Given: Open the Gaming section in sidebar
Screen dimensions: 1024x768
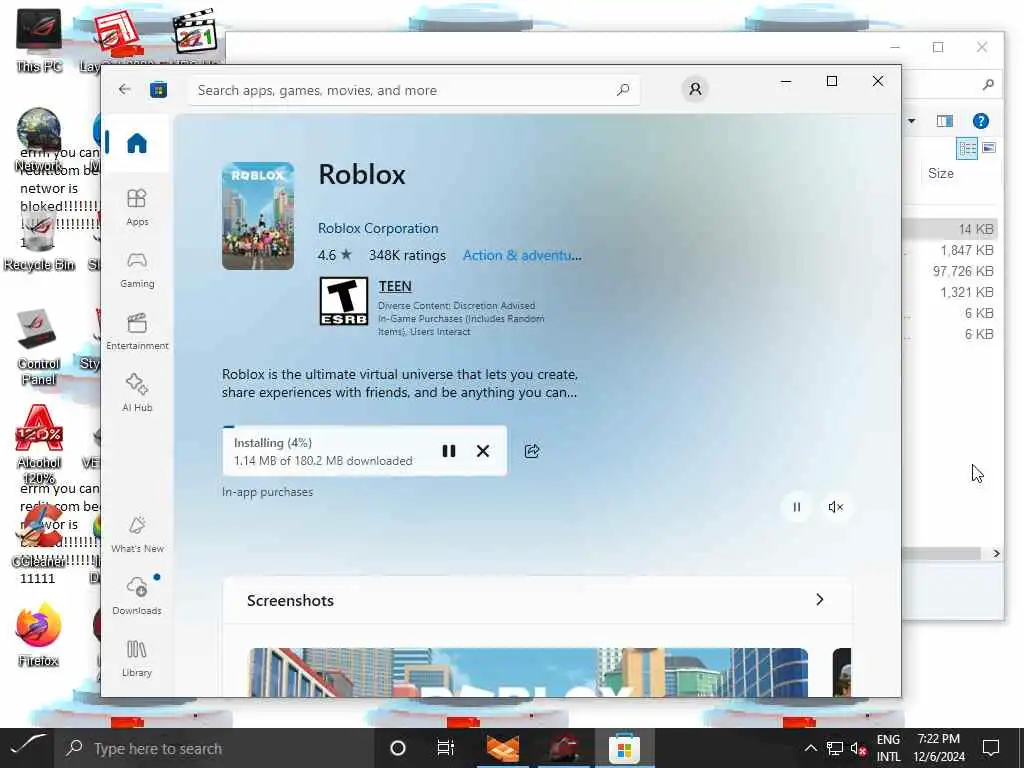Looking at the screenshot, I should pyautogui.click(x=136, y=269).
